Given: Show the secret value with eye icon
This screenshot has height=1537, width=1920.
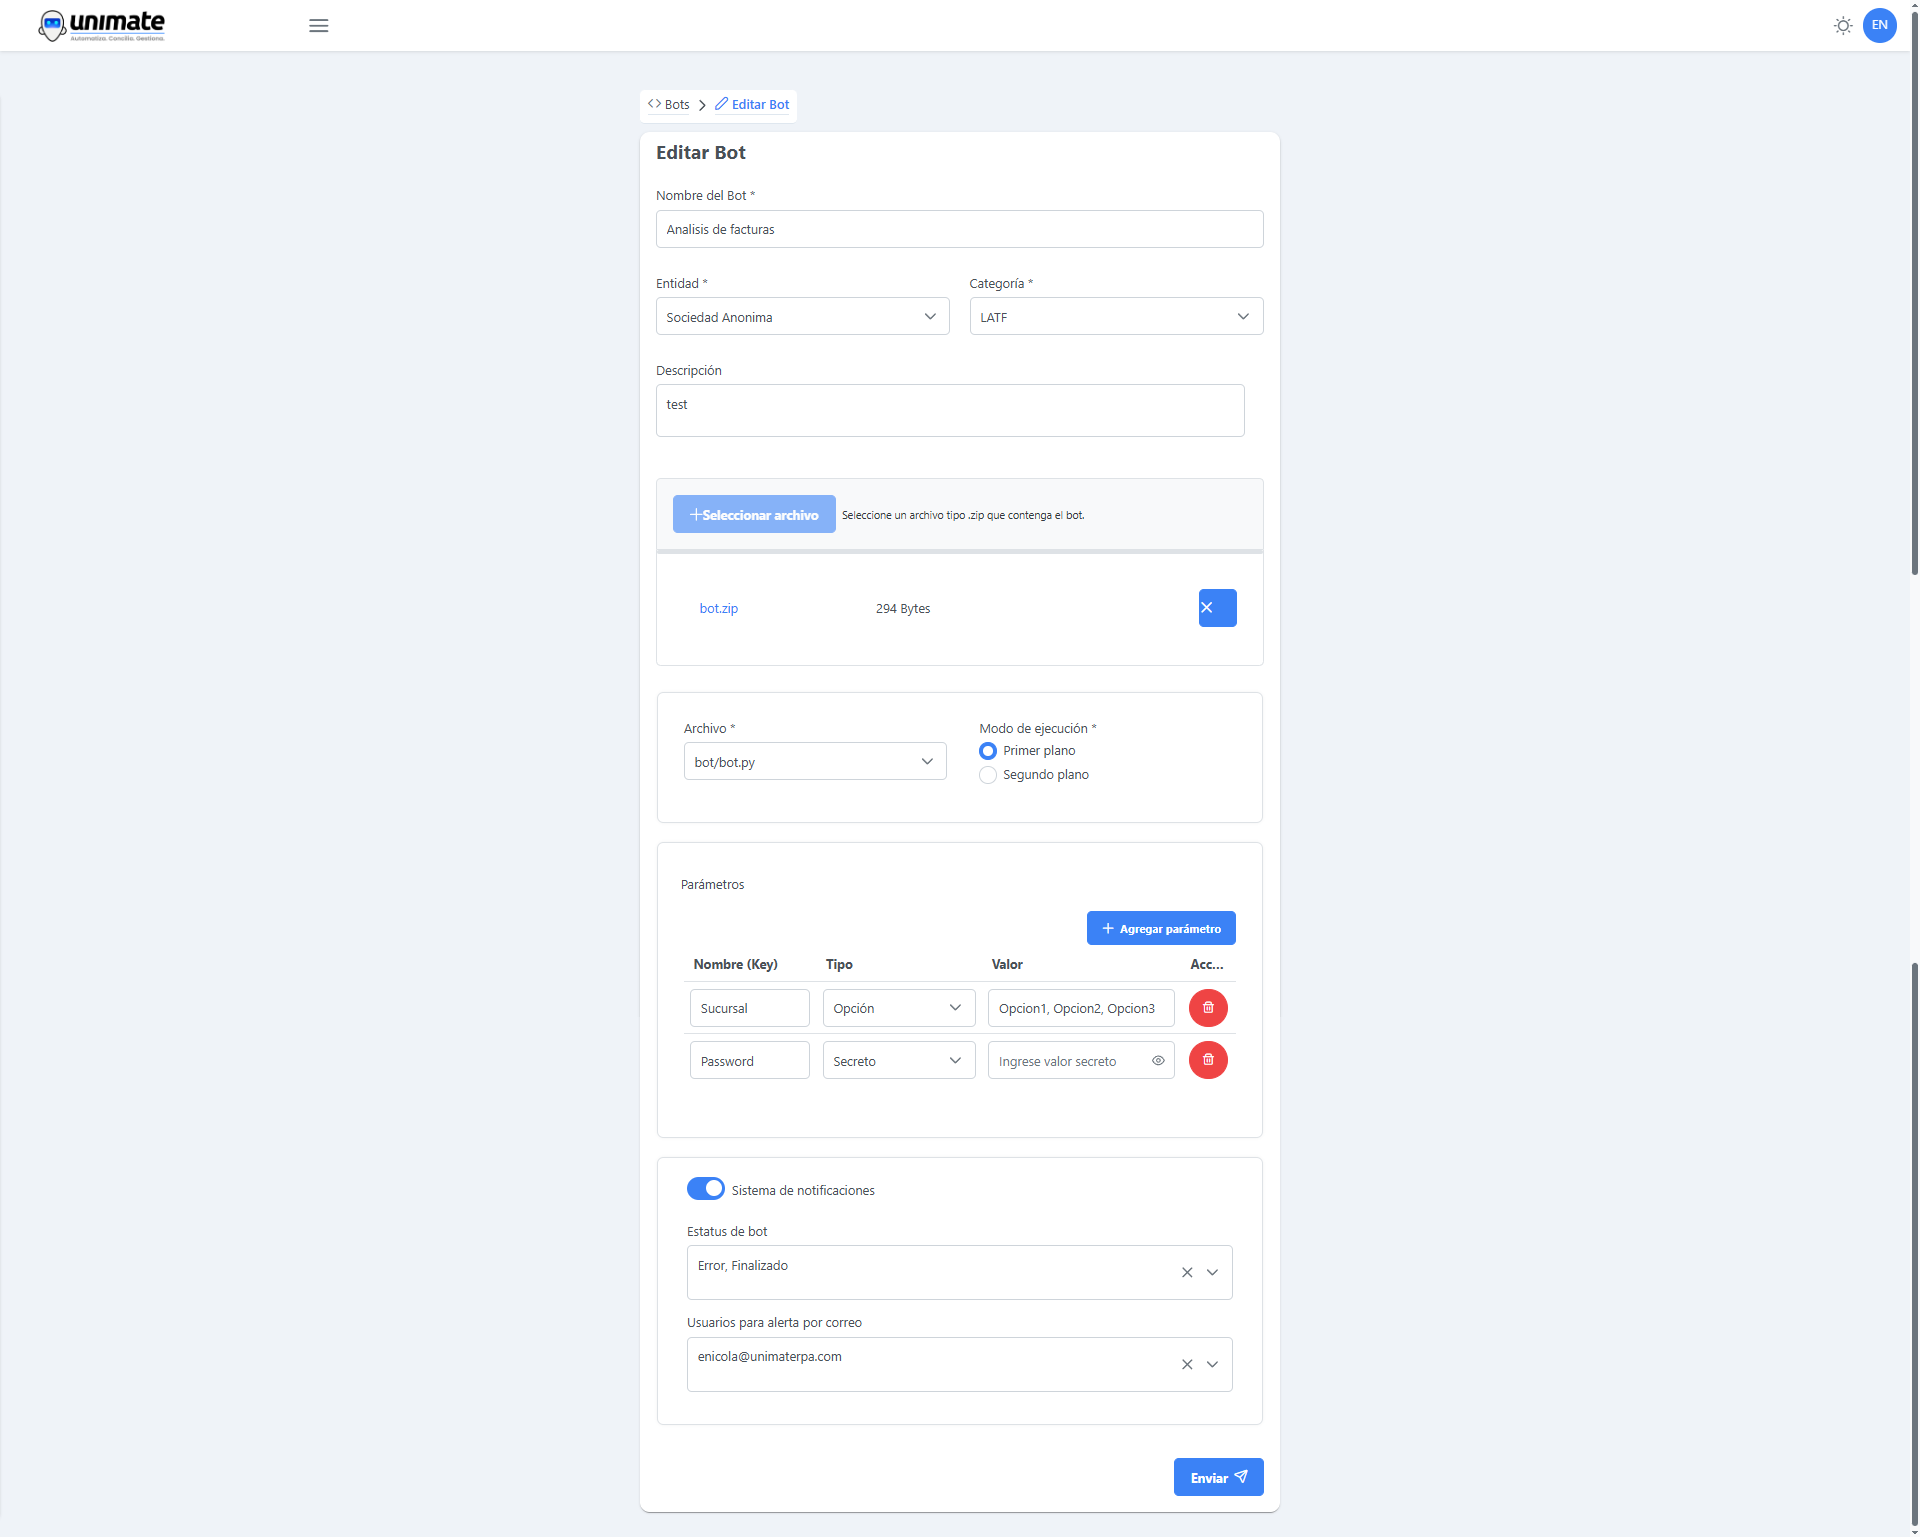Looking at the screenshot, I should point(1158,1061).
